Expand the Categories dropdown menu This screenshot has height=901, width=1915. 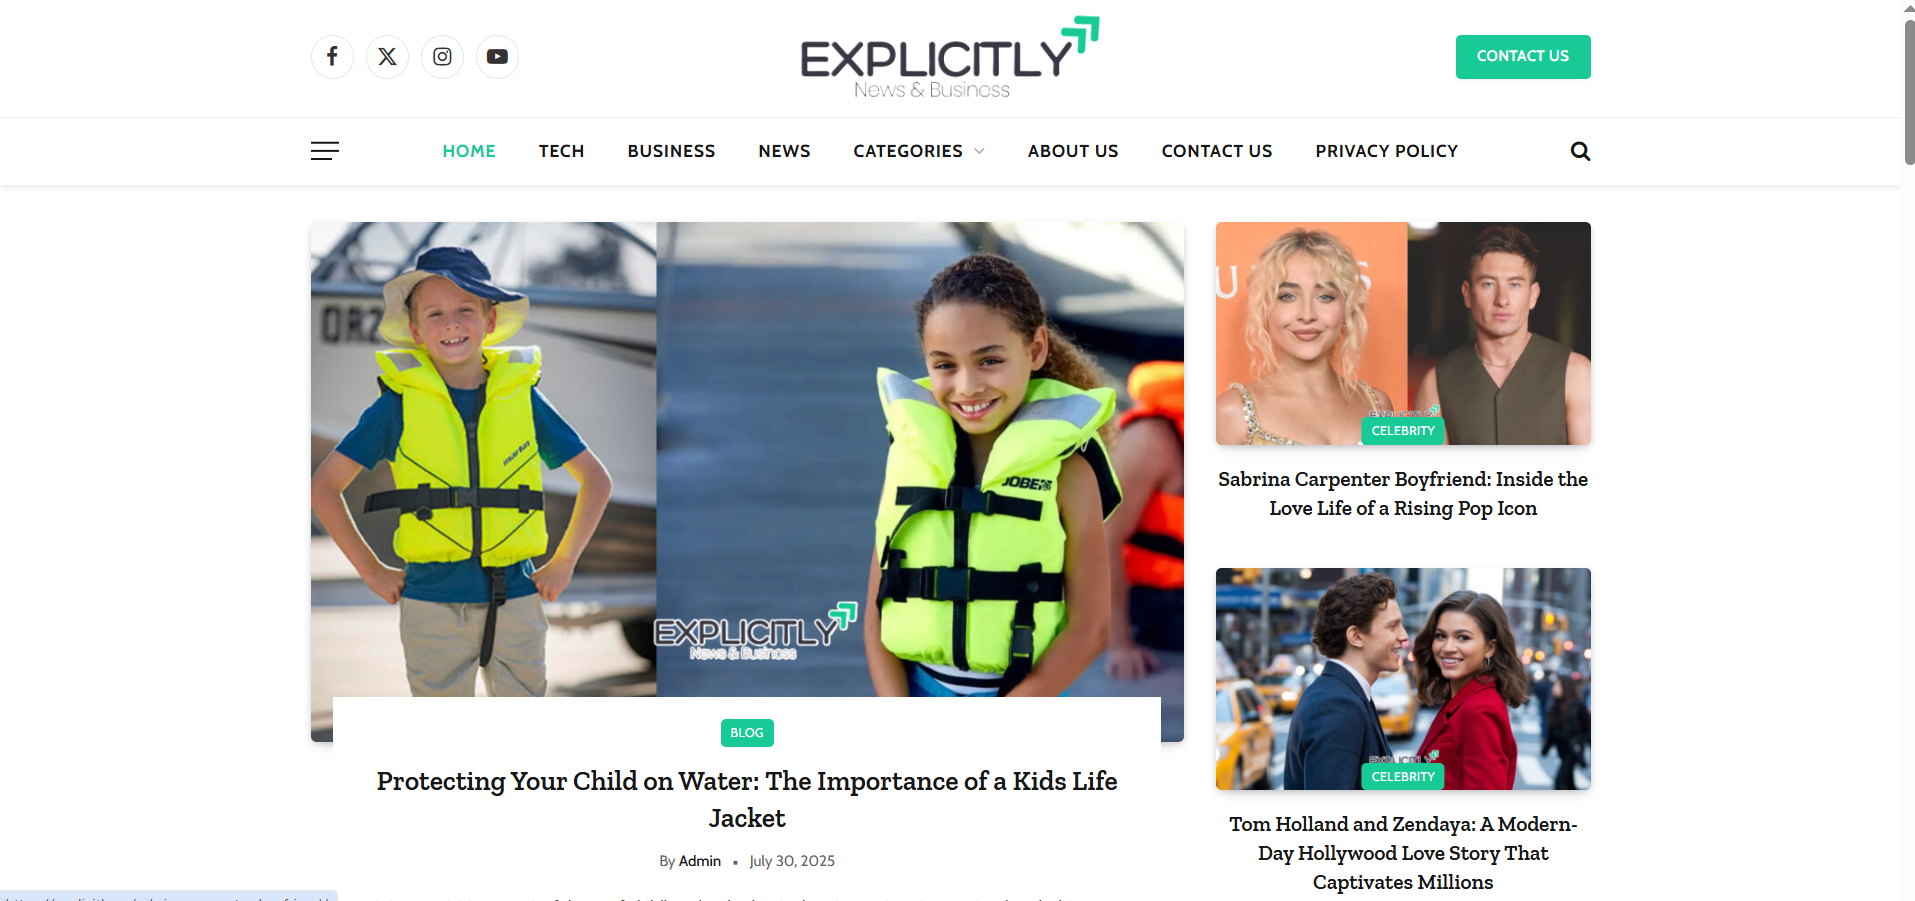pyautogui.click(x=919, y=151)
